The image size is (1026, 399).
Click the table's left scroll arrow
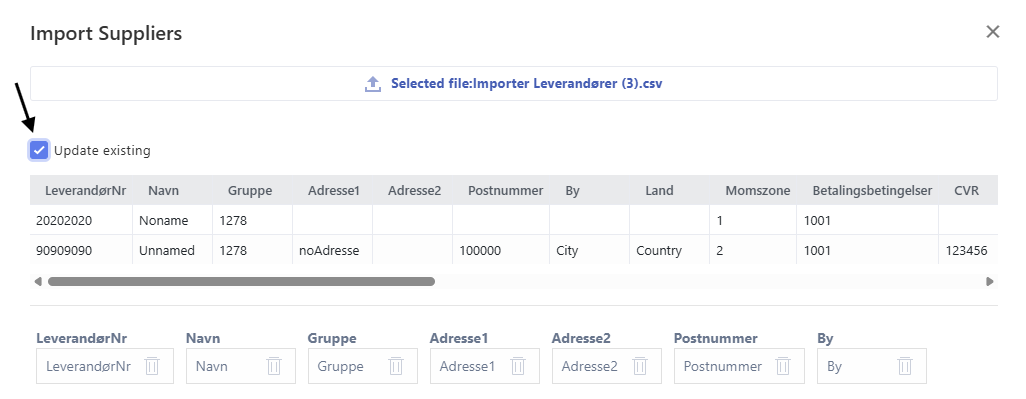pos(38,281)
